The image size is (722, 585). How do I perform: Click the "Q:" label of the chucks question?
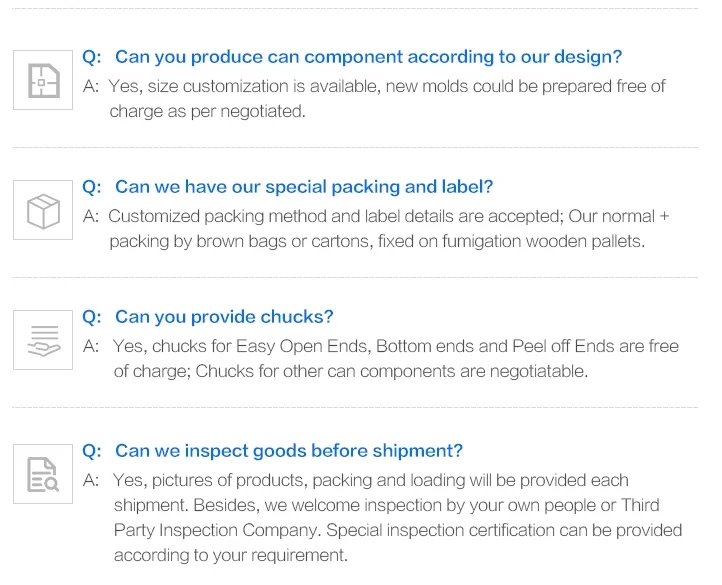pyautogui.click(x=92, y=317)
